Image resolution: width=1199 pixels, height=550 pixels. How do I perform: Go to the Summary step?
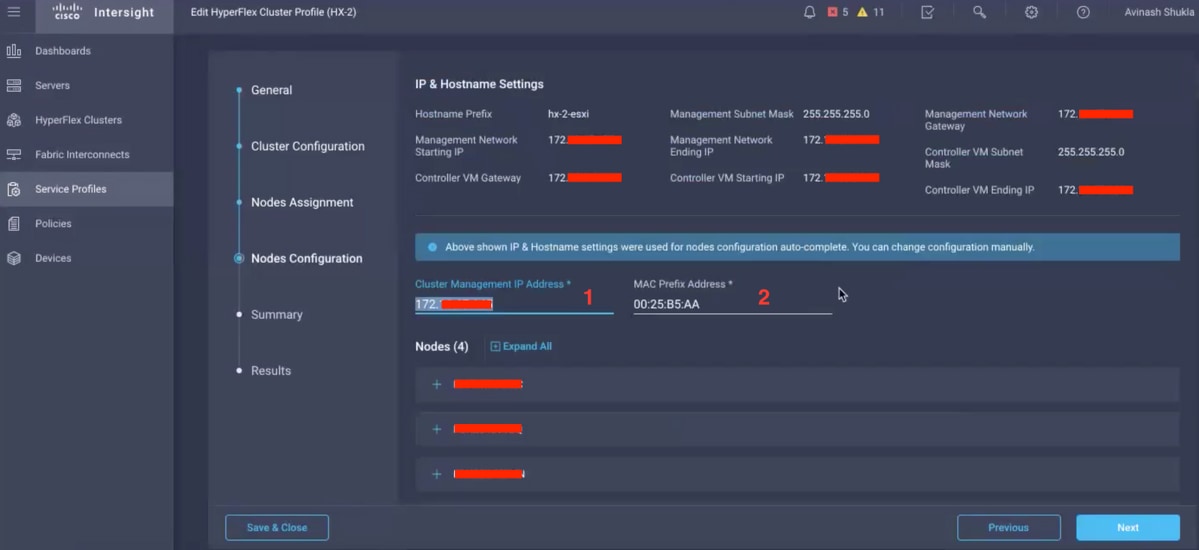(277, 314)
